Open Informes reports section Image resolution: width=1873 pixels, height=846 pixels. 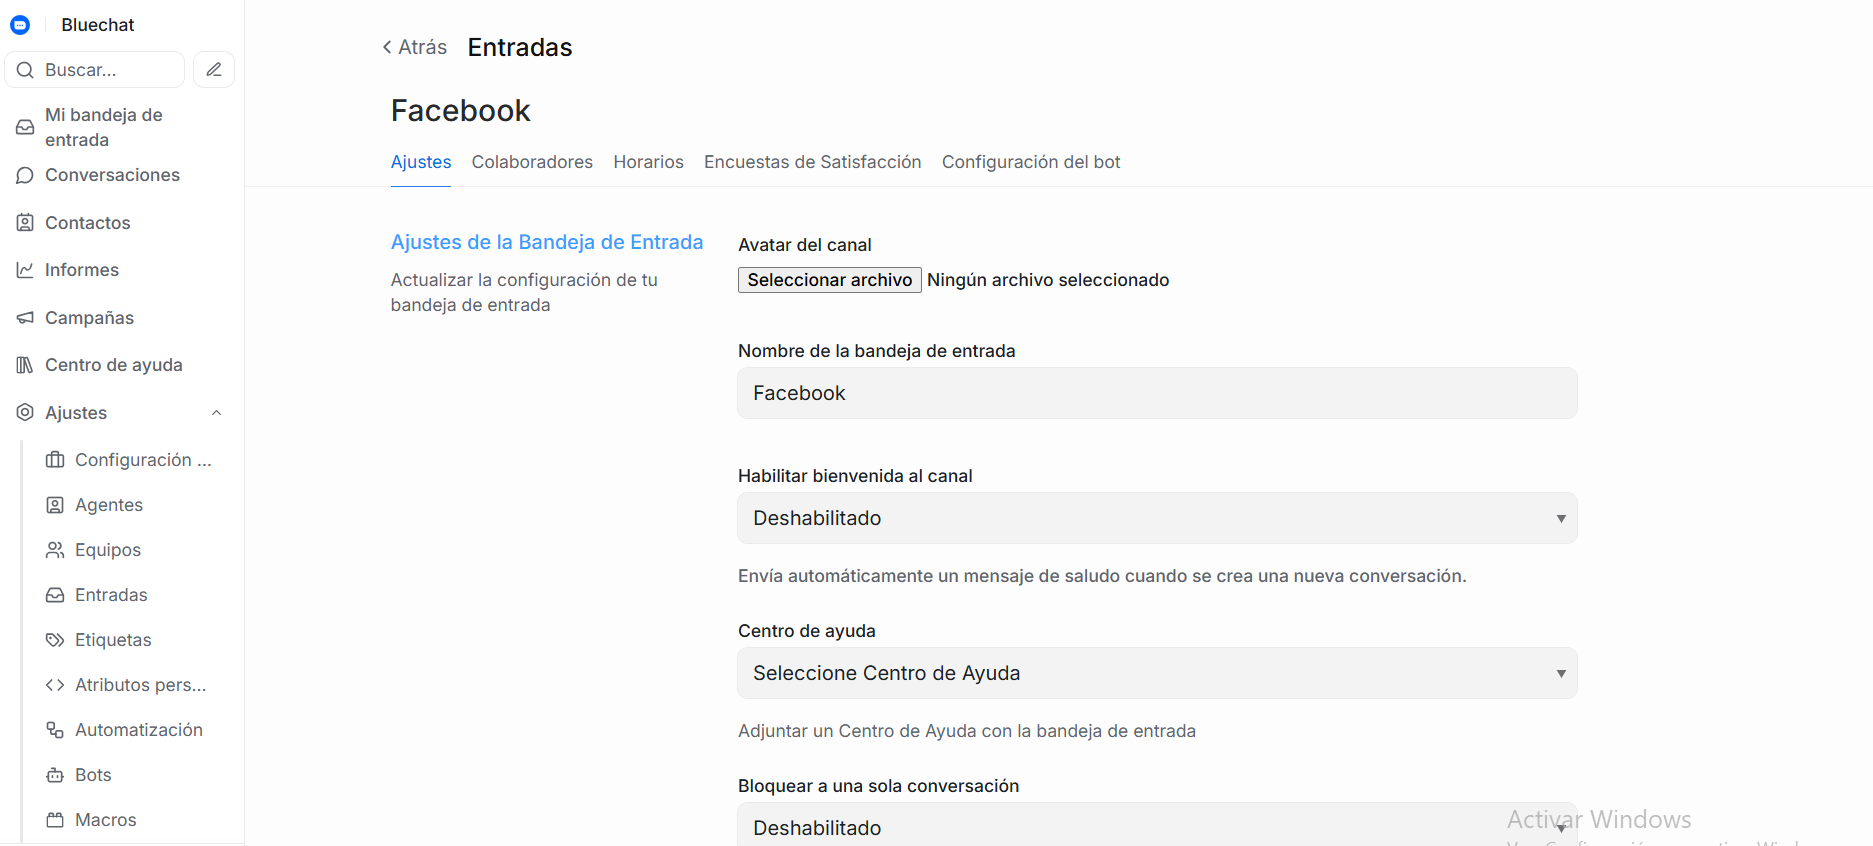point(82,270)
